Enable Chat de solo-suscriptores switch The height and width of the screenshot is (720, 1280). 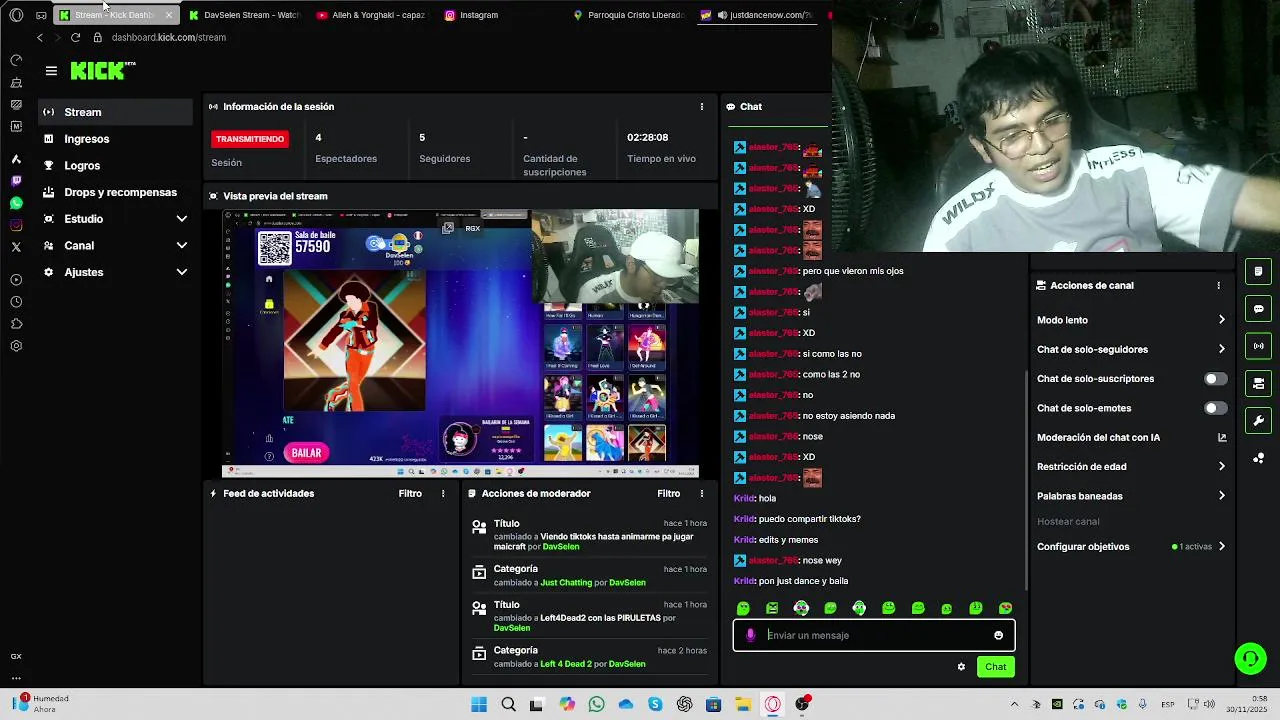(1215, 379)
